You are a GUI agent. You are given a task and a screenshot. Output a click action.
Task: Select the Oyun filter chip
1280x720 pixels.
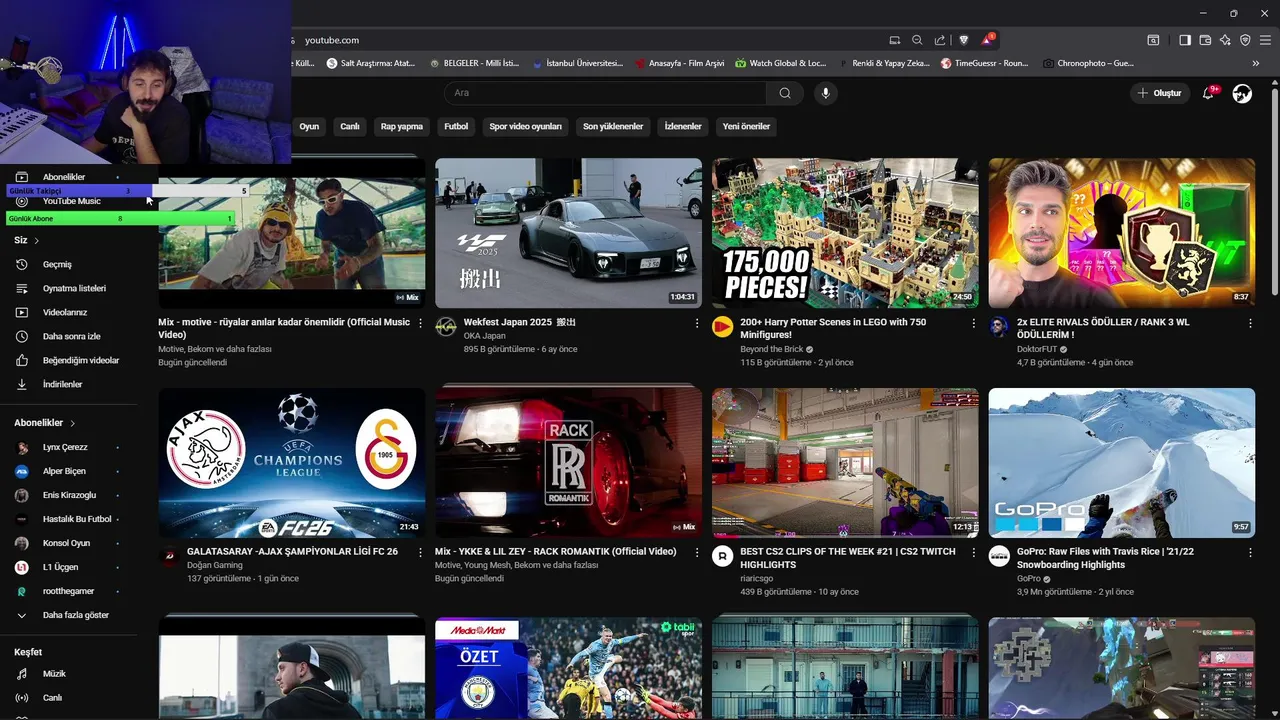coord(309,126)
